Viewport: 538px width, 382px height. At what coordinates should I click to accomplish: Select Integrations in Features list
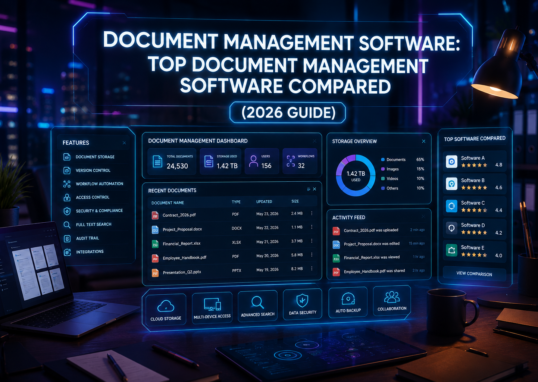[83, 252]
